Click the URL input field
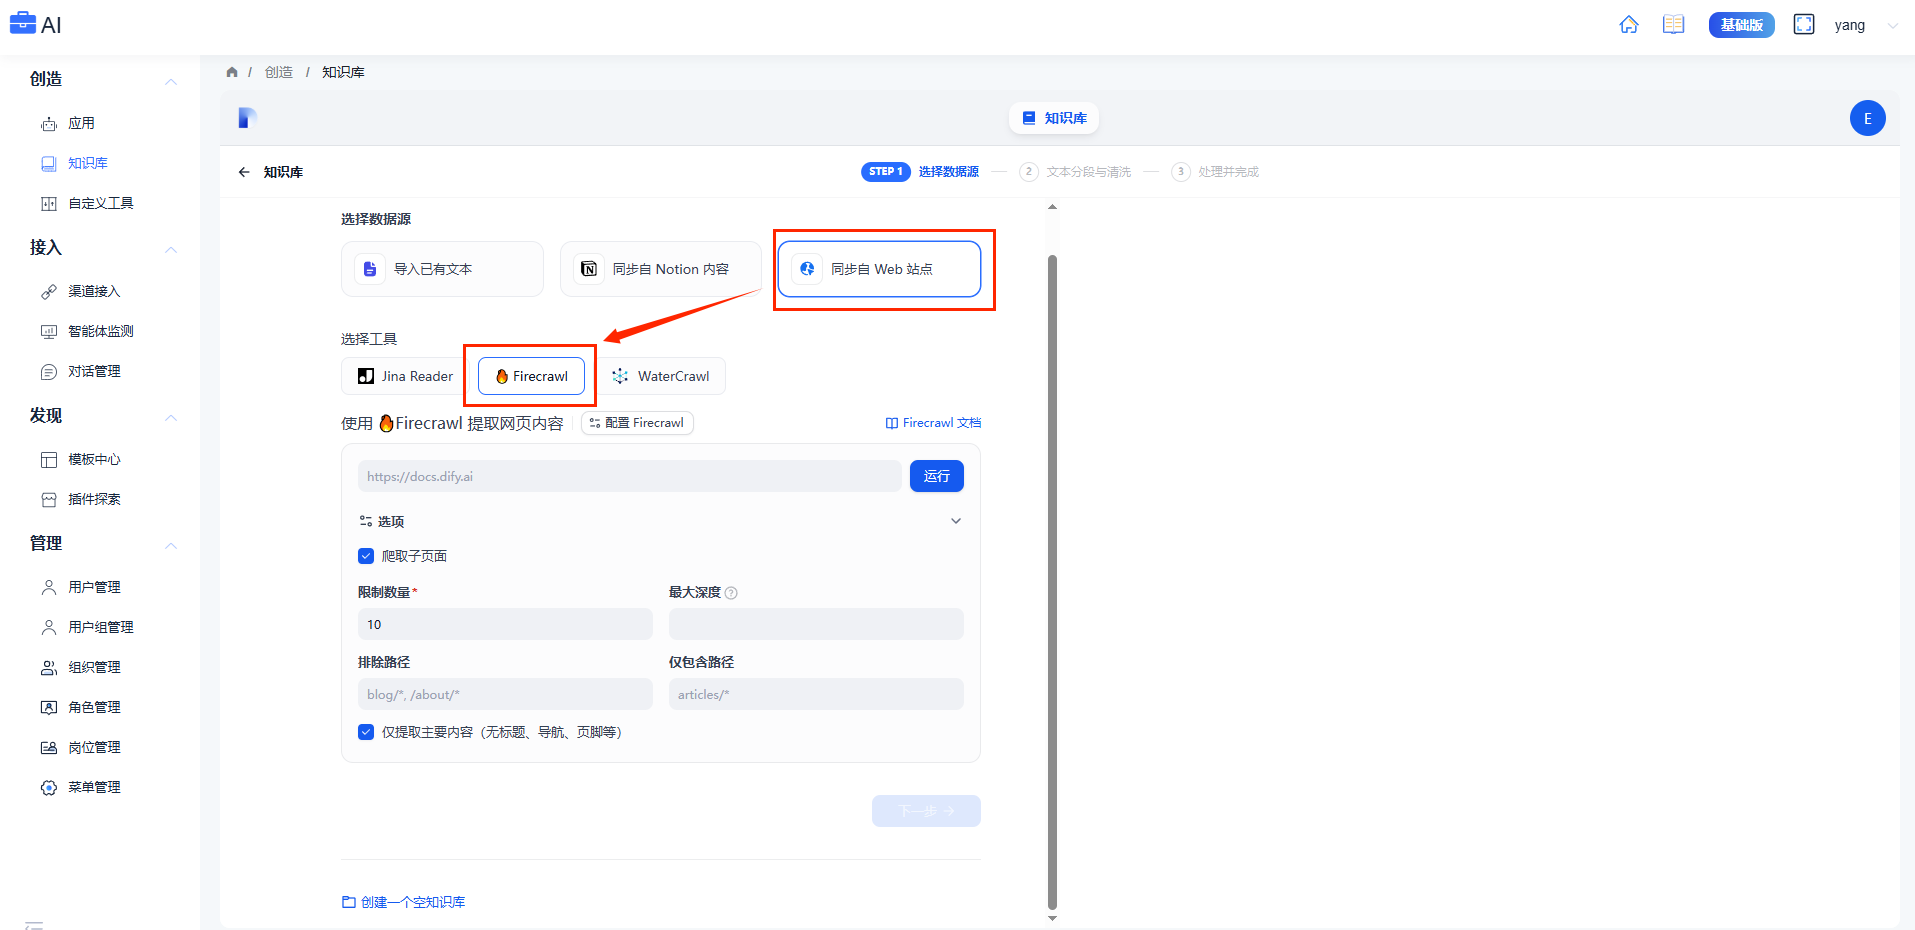 (x=628, y=476)
